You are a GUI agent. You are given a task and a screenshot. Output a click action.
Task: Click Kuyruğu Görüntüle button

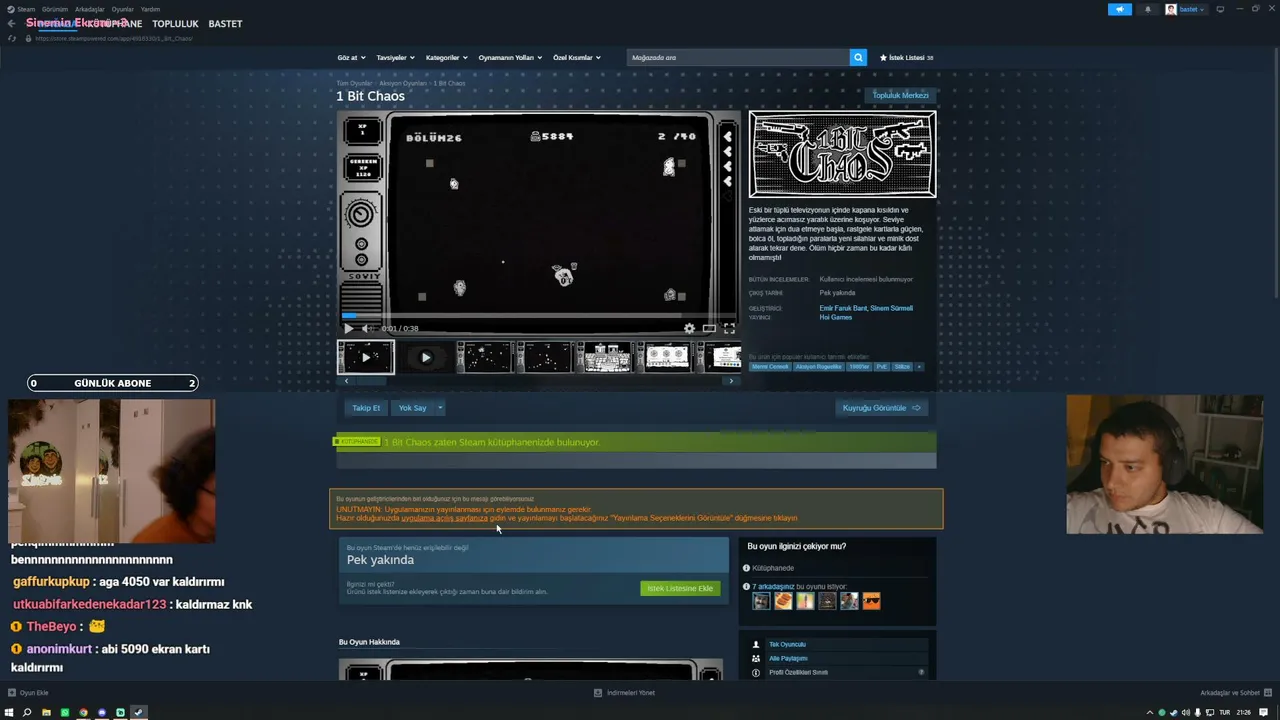click(x=881, y=408)
